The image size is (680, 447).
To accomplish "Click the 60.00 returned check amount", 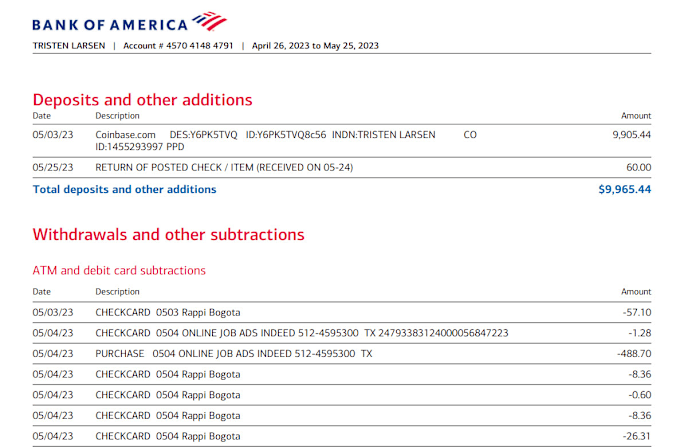I will tap(638, 167).
